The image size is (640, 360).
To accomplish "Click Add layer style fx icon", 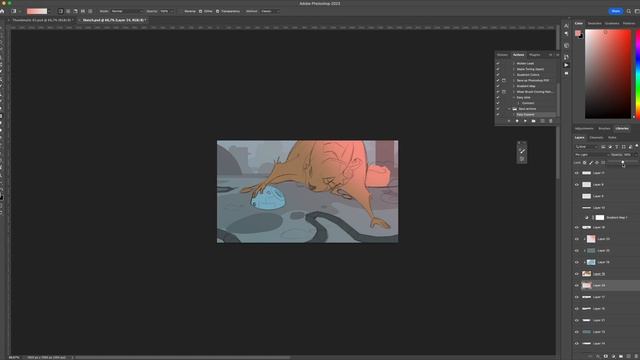I will (x=598, y=356).
